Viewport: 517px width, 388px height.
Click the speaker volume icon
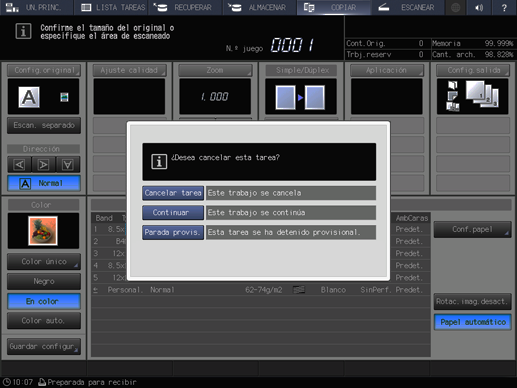tap(479, 7)
